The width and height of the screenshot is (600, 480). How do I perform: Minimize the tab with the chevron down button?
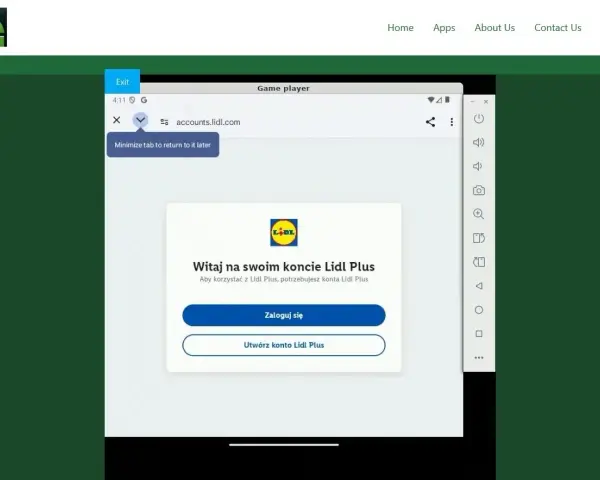[140, 120]
